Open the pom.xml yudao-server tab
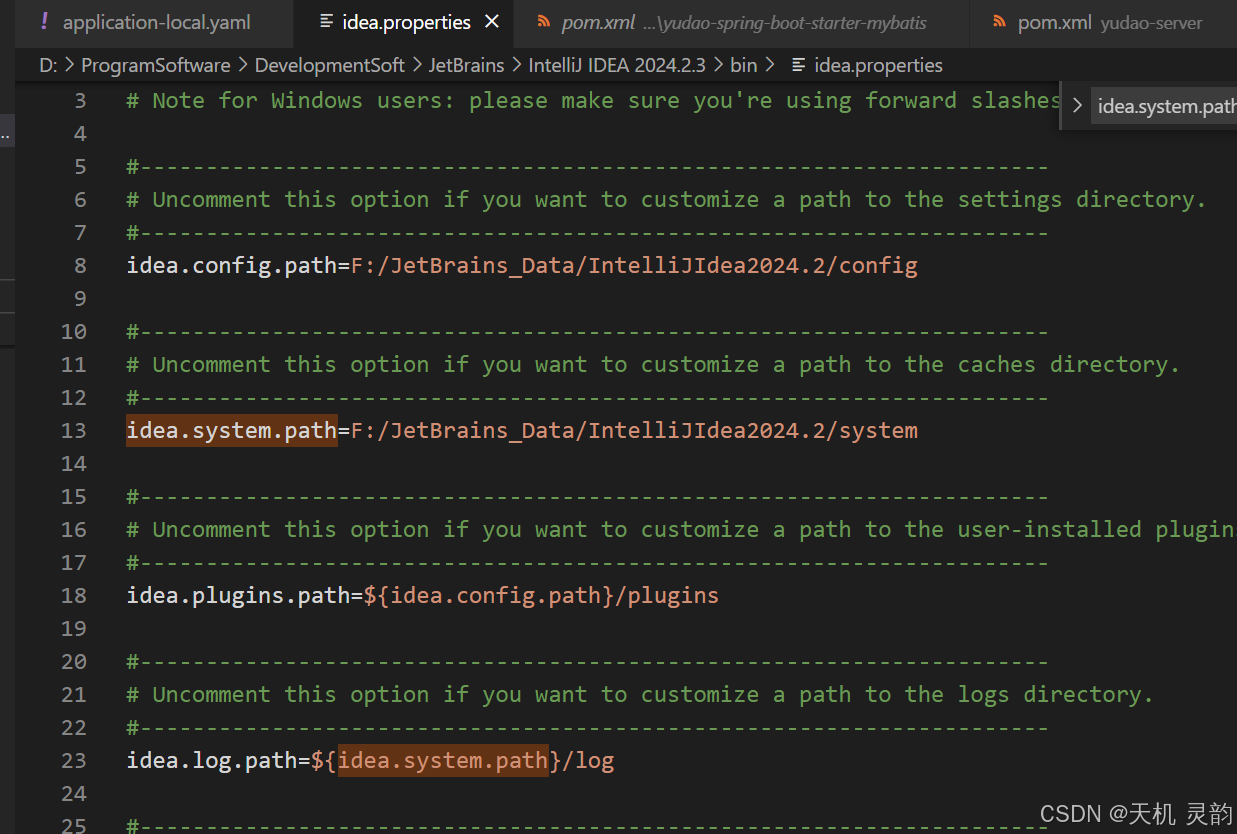This screenshot has width=1237, height=834. click(x=1103, y=22)
